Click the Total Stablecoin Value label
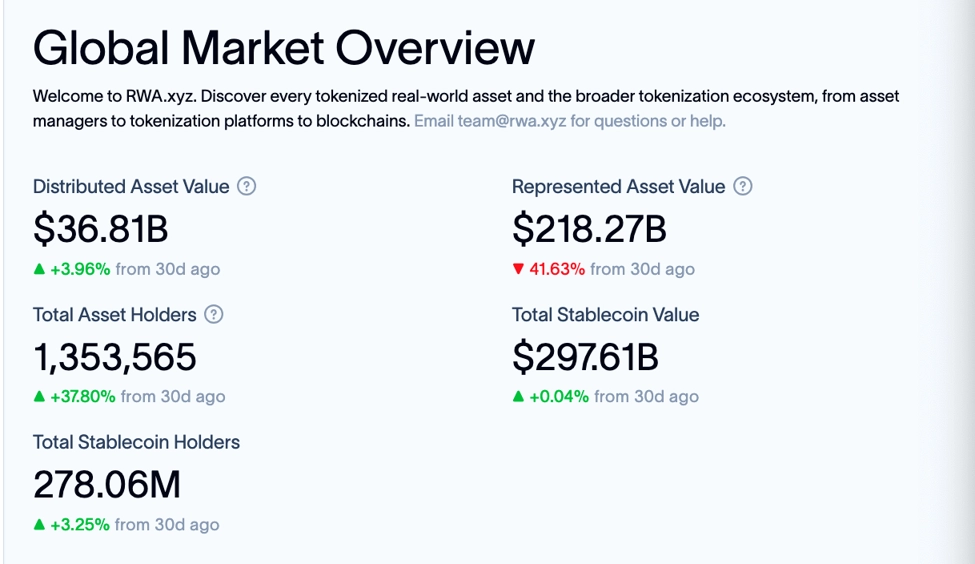 606,315
